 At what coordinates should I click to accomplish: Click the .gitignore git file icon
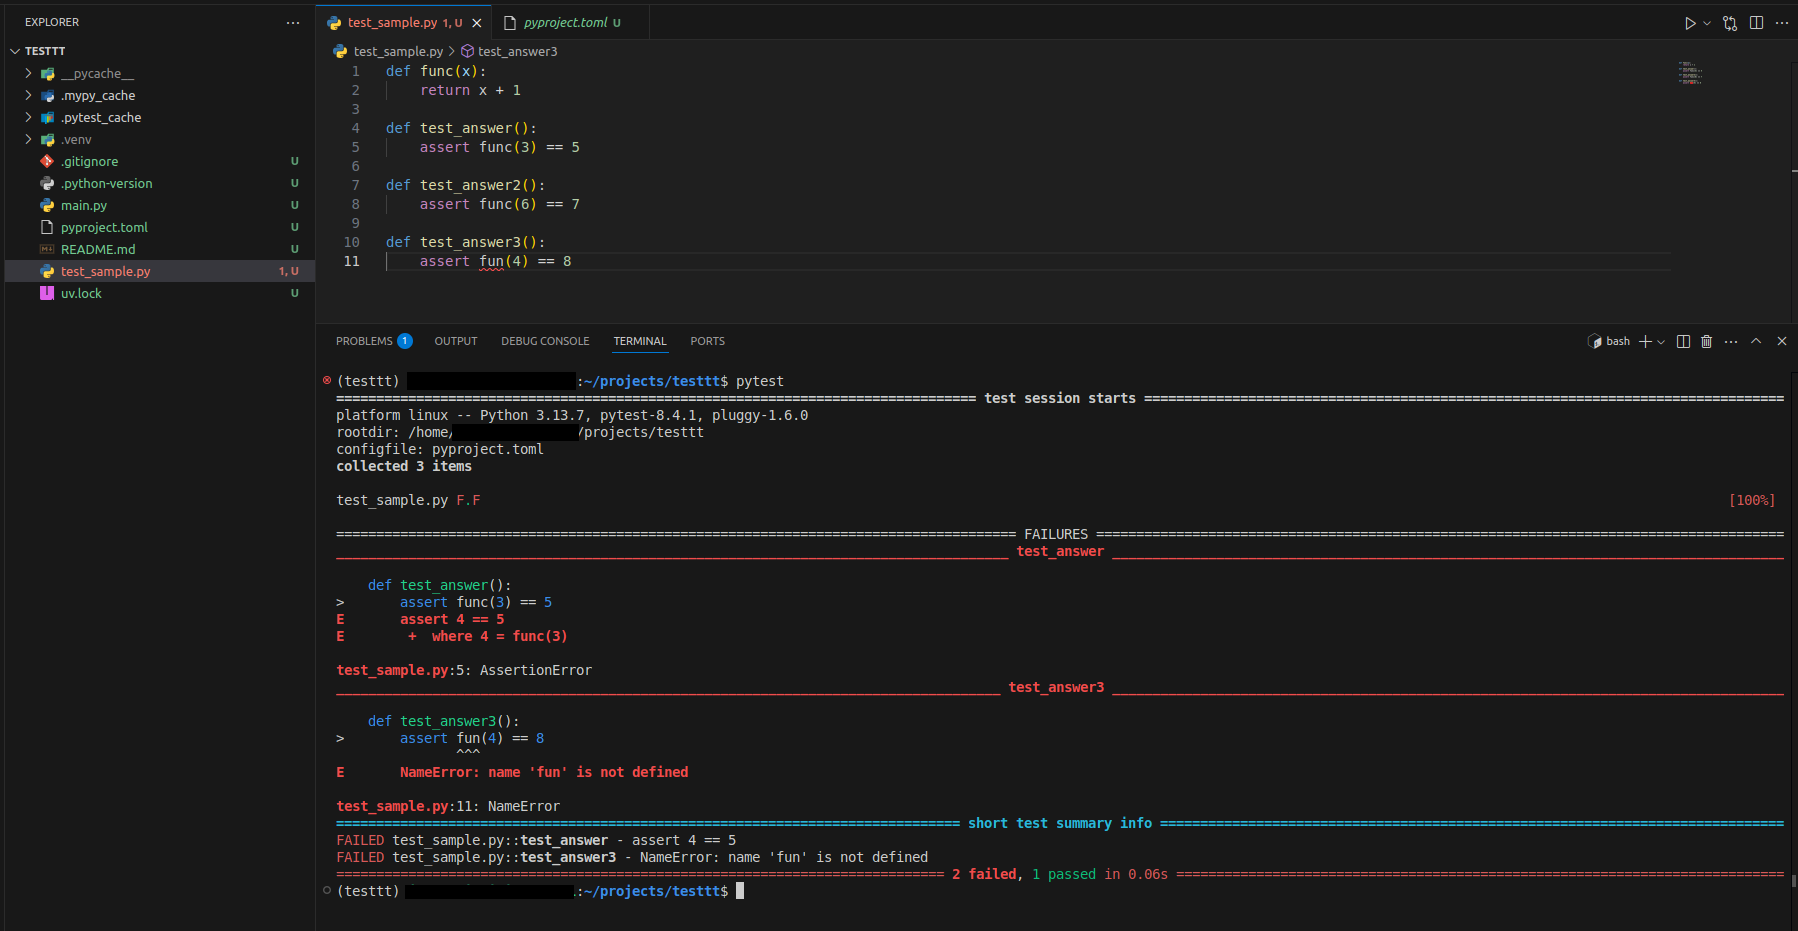coord(47,161)
